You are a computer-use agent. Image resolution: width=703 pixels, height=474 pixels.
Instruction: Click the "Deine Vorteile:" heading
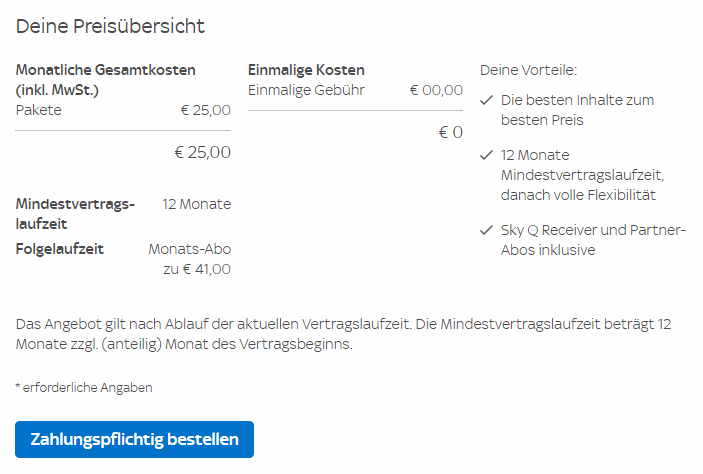click(x=528, y=70)
